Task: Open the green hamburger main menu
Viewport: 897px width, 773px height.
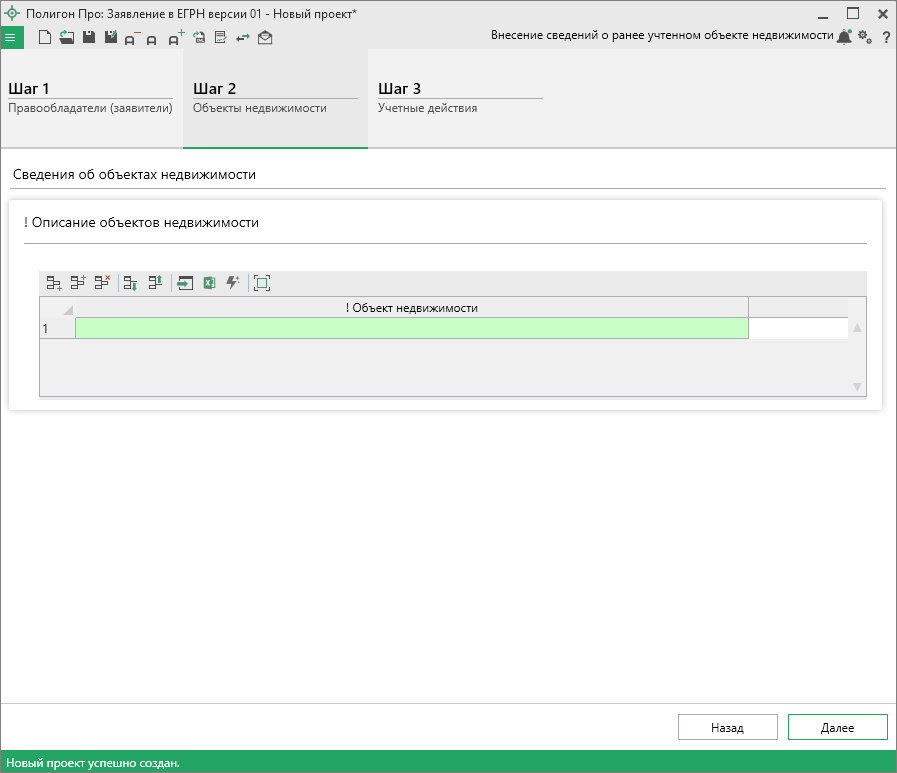Action: pos(11,37)
